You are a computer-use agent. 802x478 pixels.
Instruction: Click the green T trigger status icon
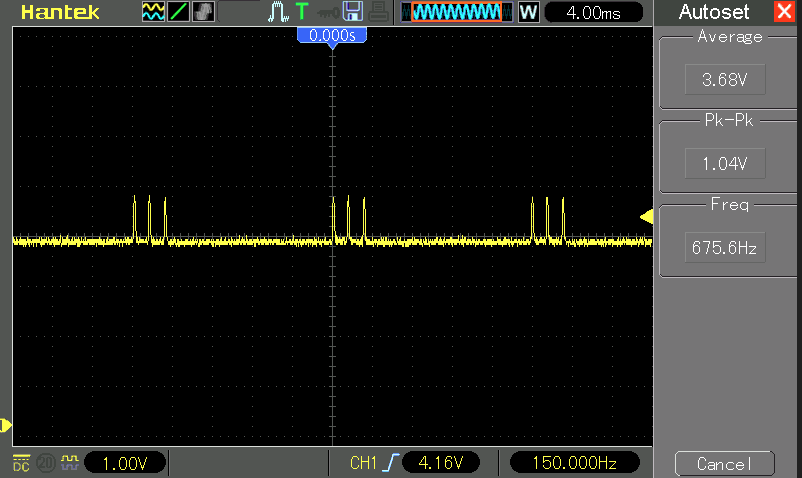[302, 12]
